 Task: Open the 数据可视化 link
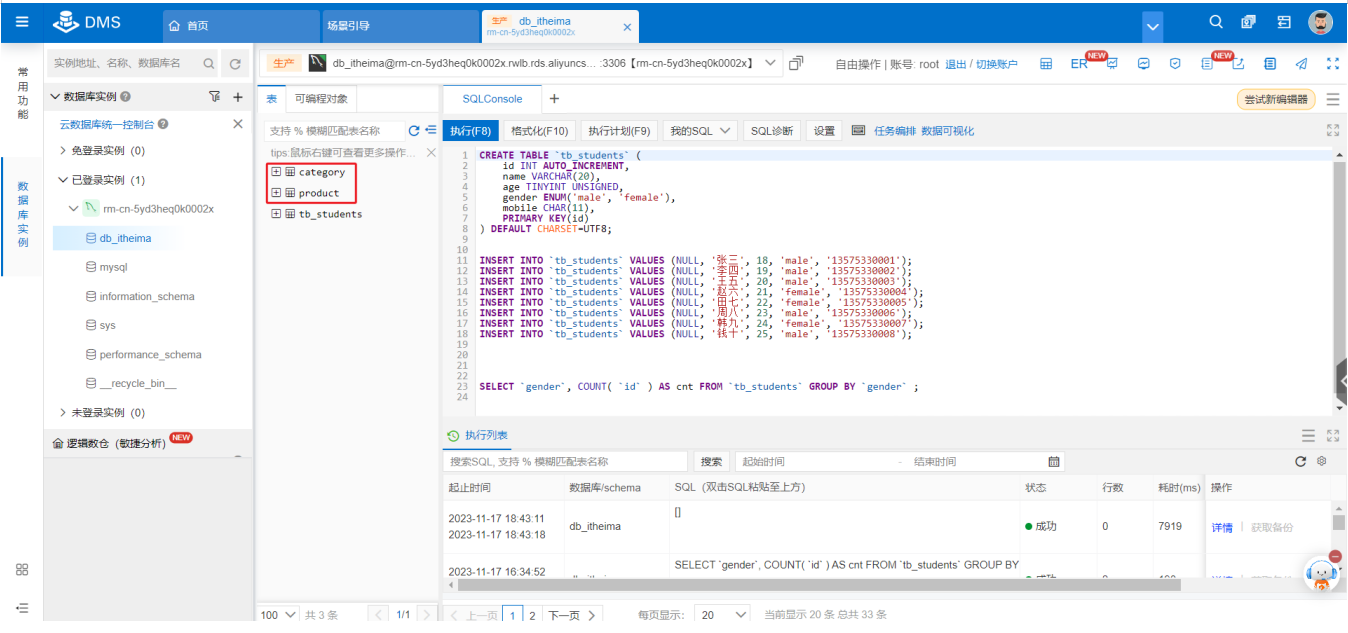(x=948, y=131)
